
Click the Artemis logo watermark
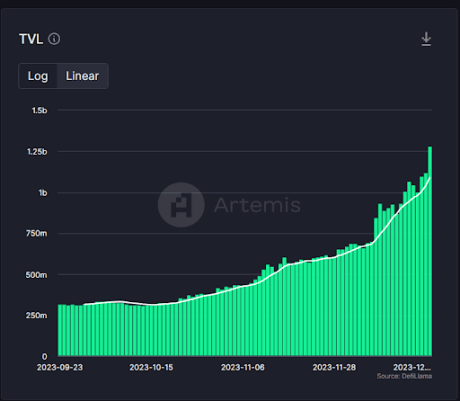(181, 205)
